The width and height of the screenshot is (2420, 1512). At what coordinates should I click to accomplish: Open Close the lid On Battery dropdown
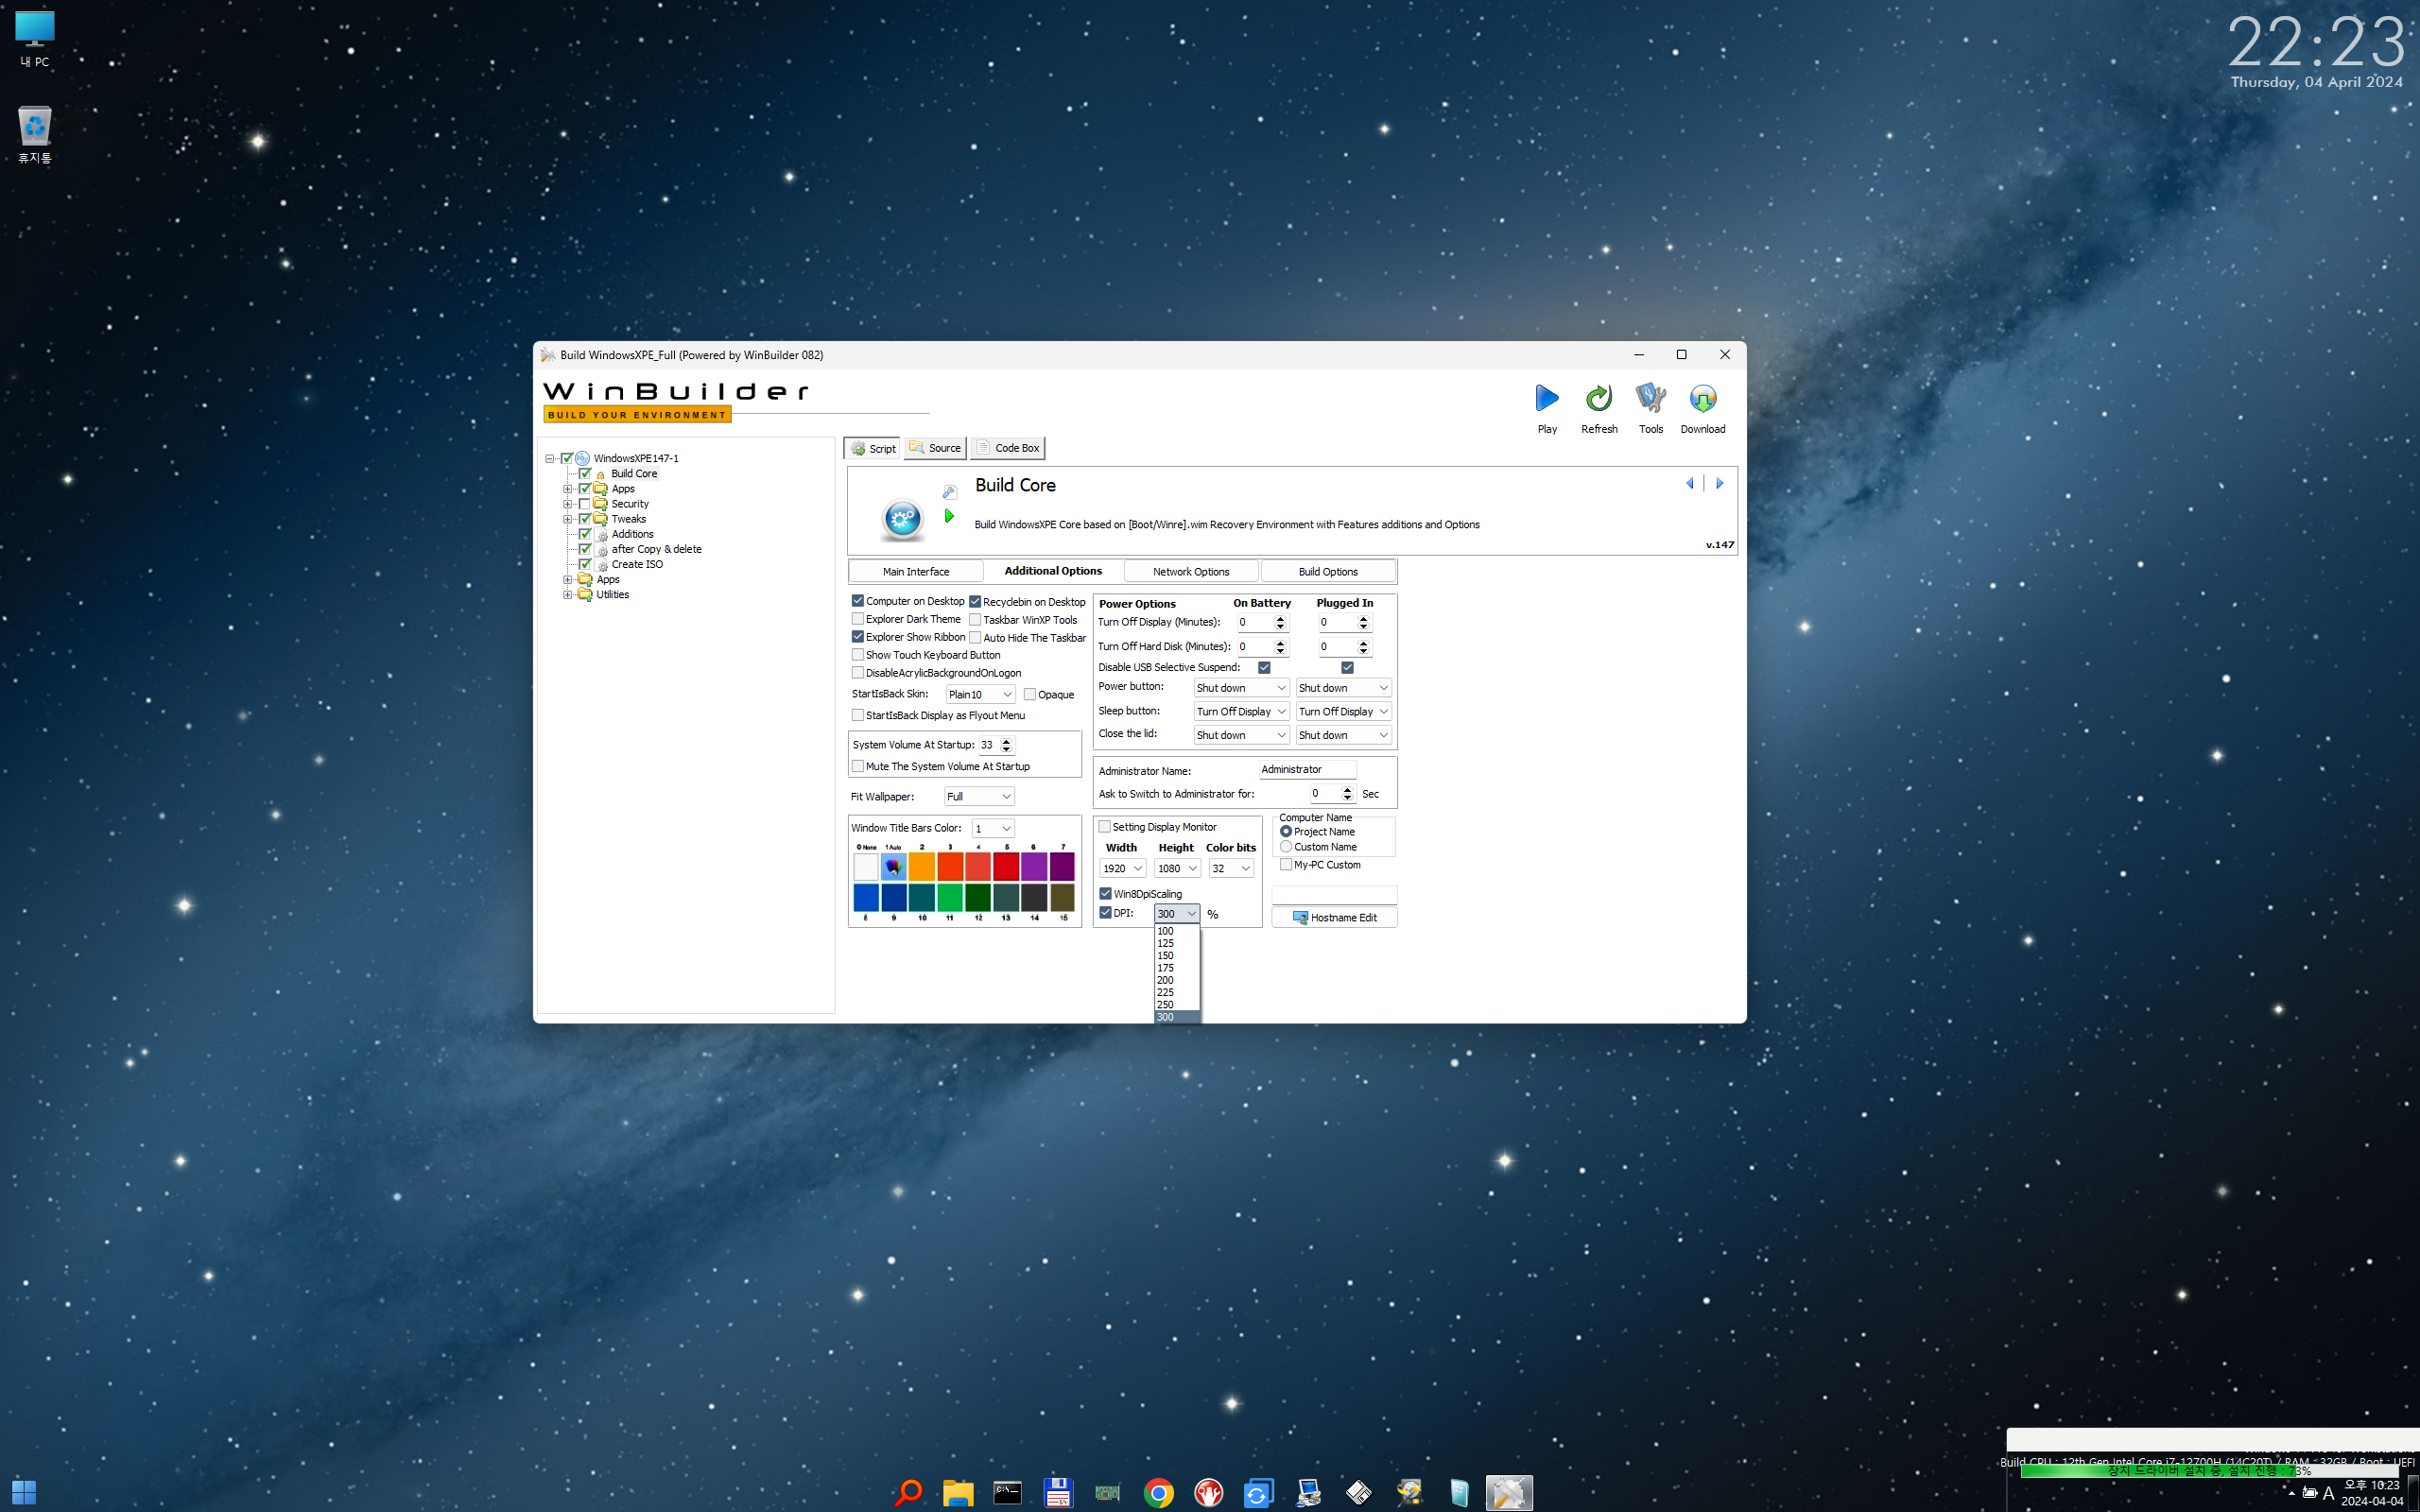pos(1241,735)
